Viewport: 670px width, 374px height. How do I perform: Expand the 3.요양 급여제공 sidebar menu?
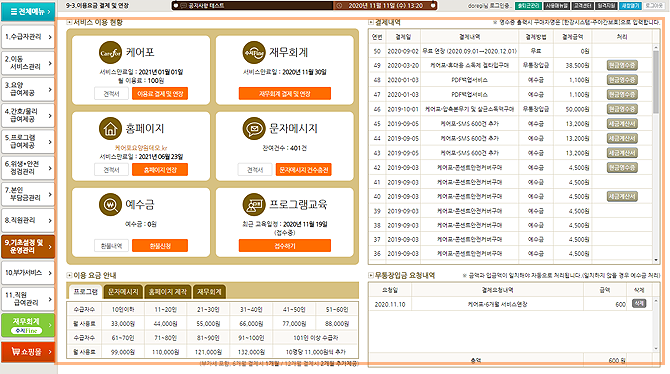[x=28, y=89]
